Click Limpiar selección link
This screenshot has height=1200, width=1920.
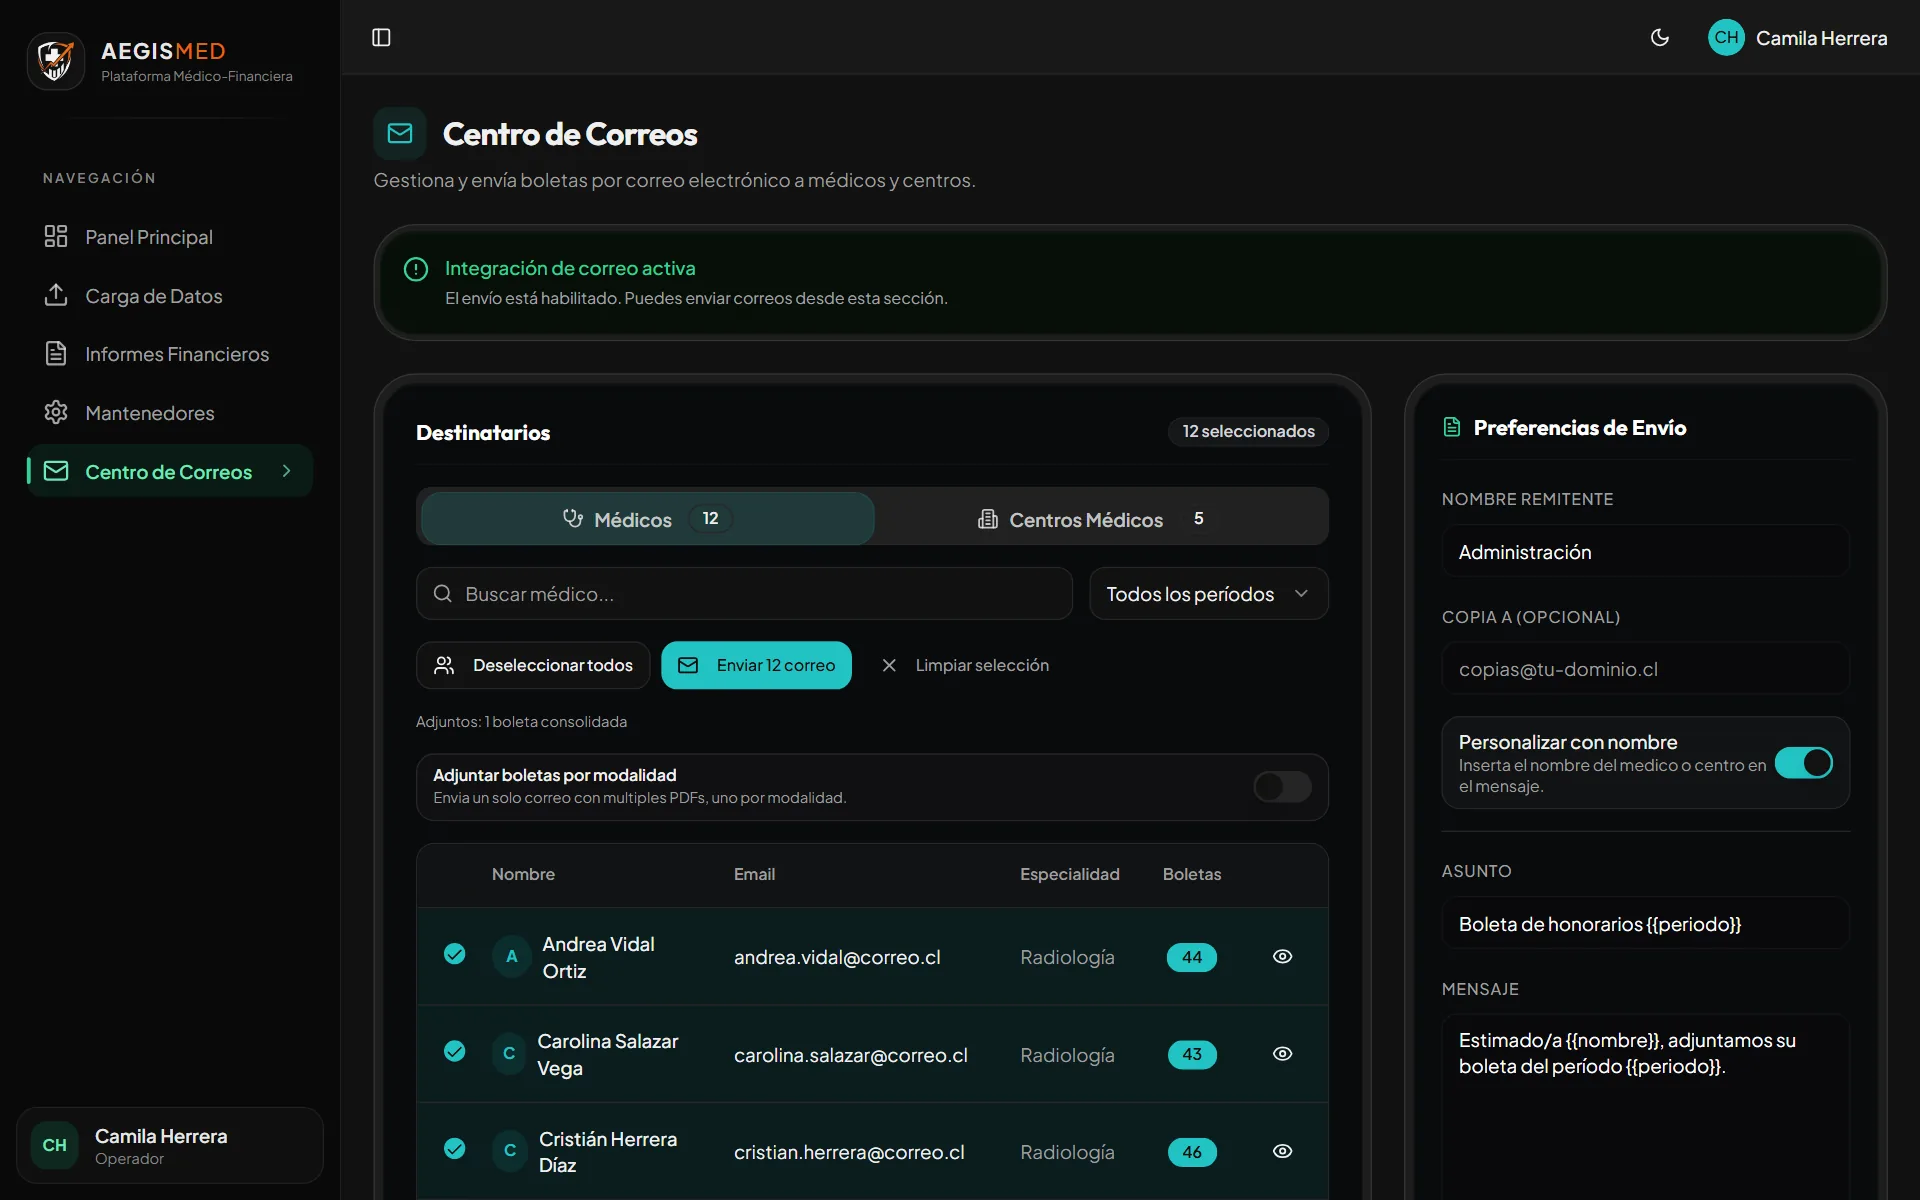(965, 665)
